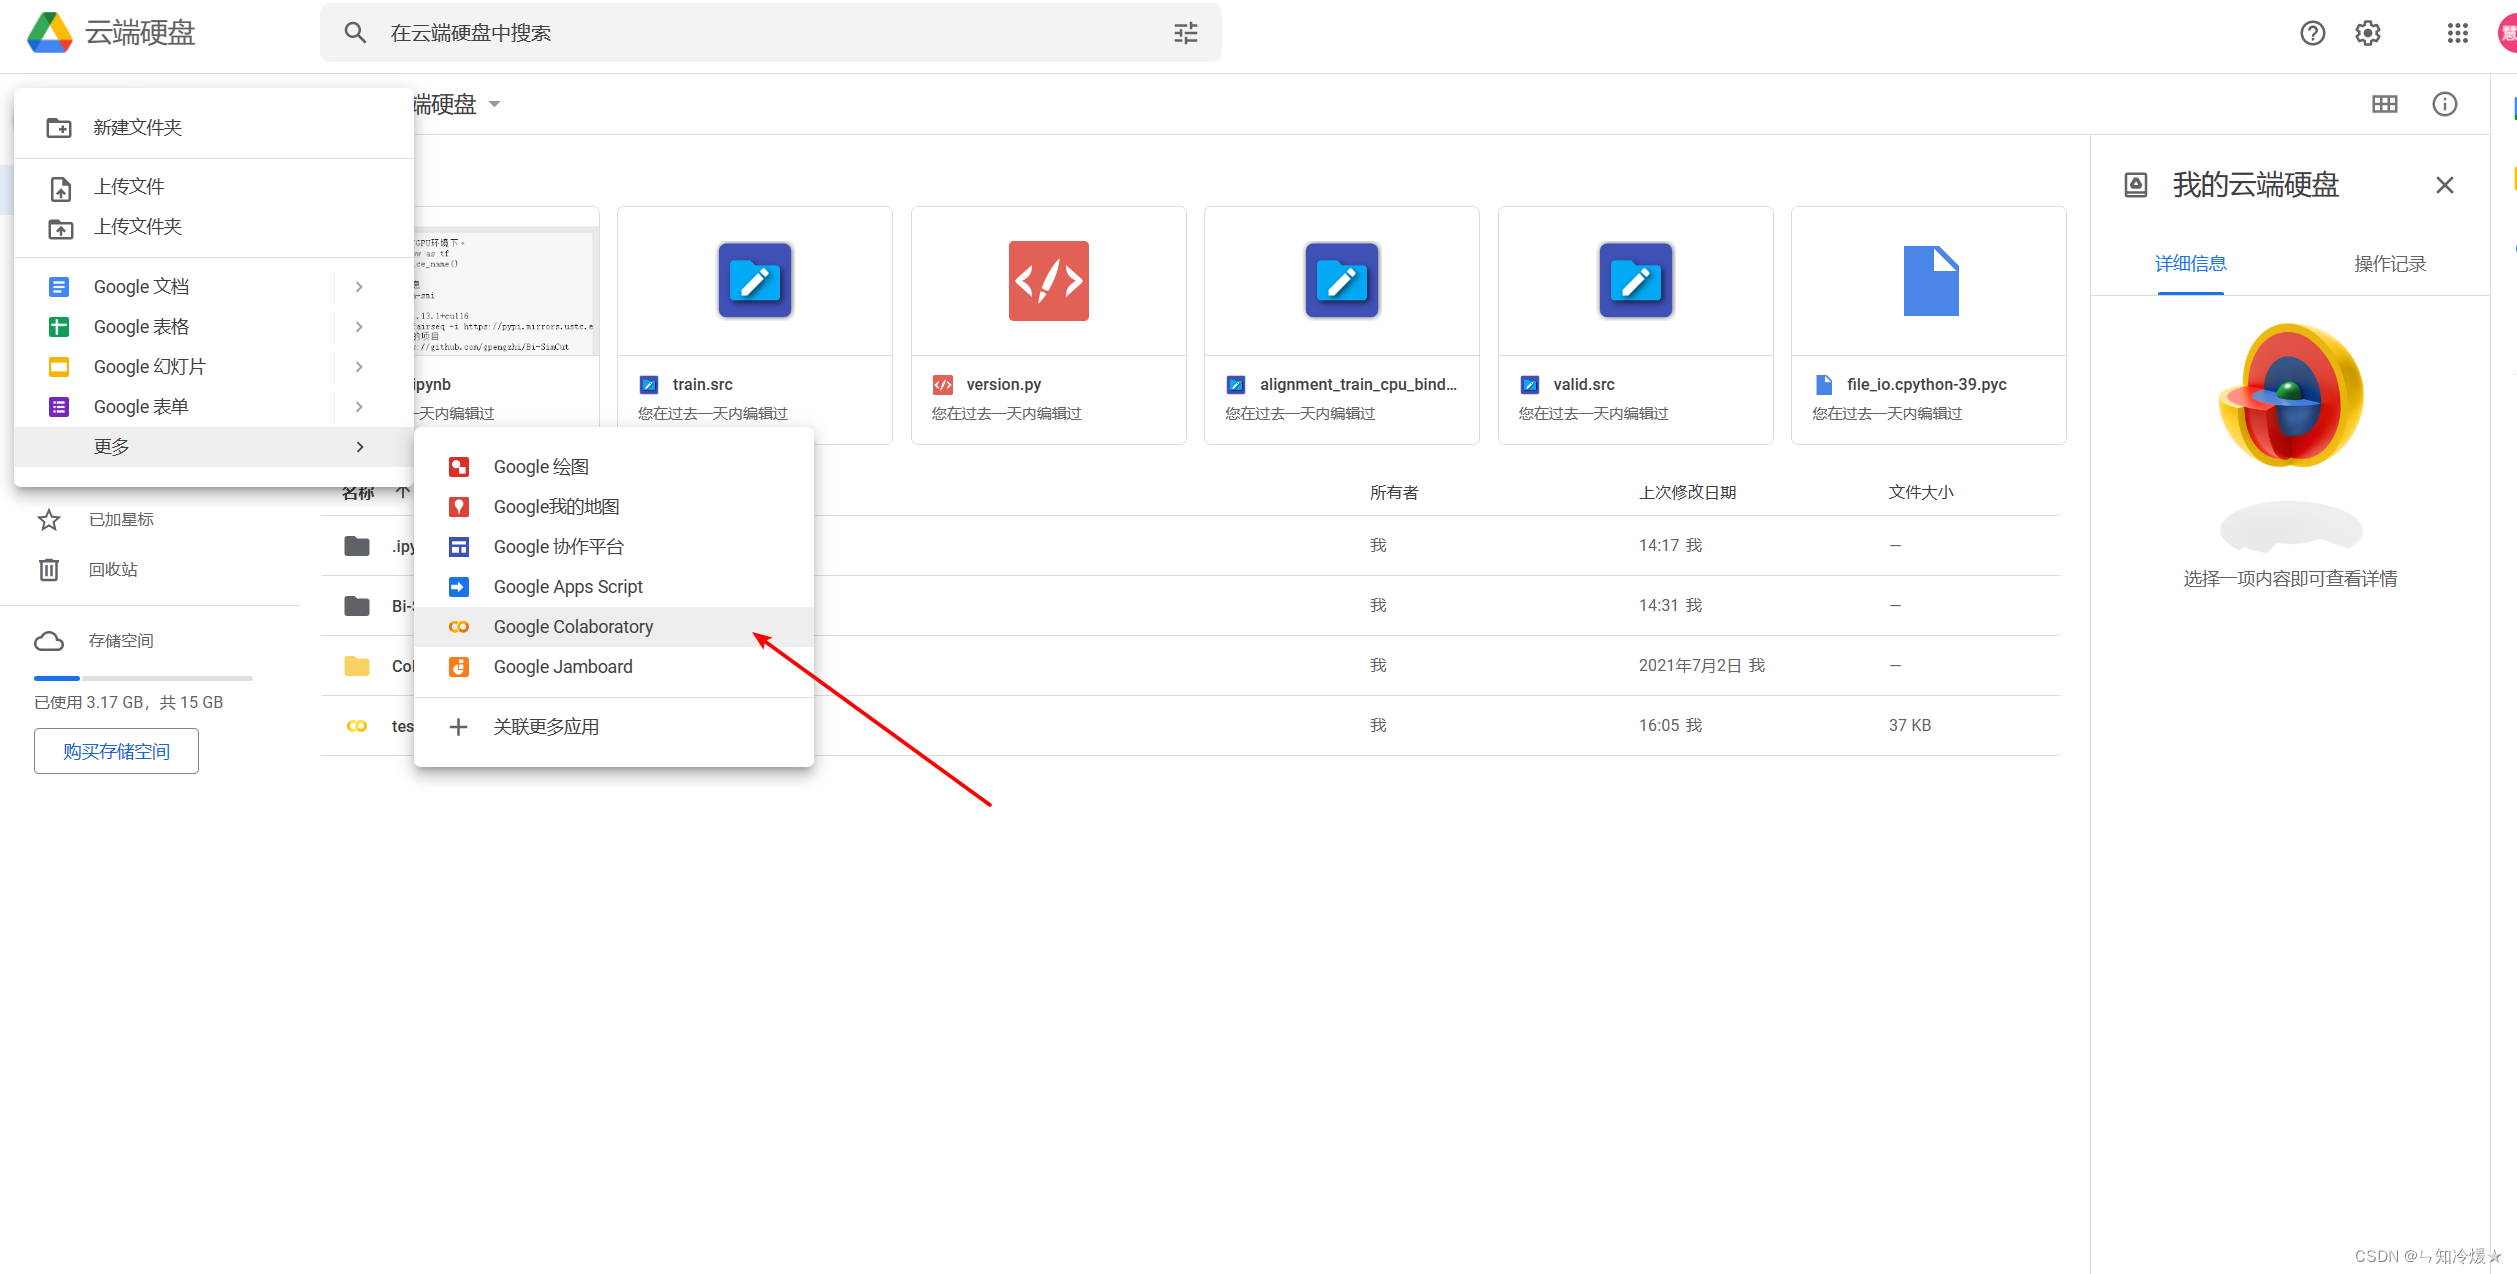Click the 购买存储空间 button
Image resolution: width=2517 pixels, height=1274 pixels.
click(116, 751)
